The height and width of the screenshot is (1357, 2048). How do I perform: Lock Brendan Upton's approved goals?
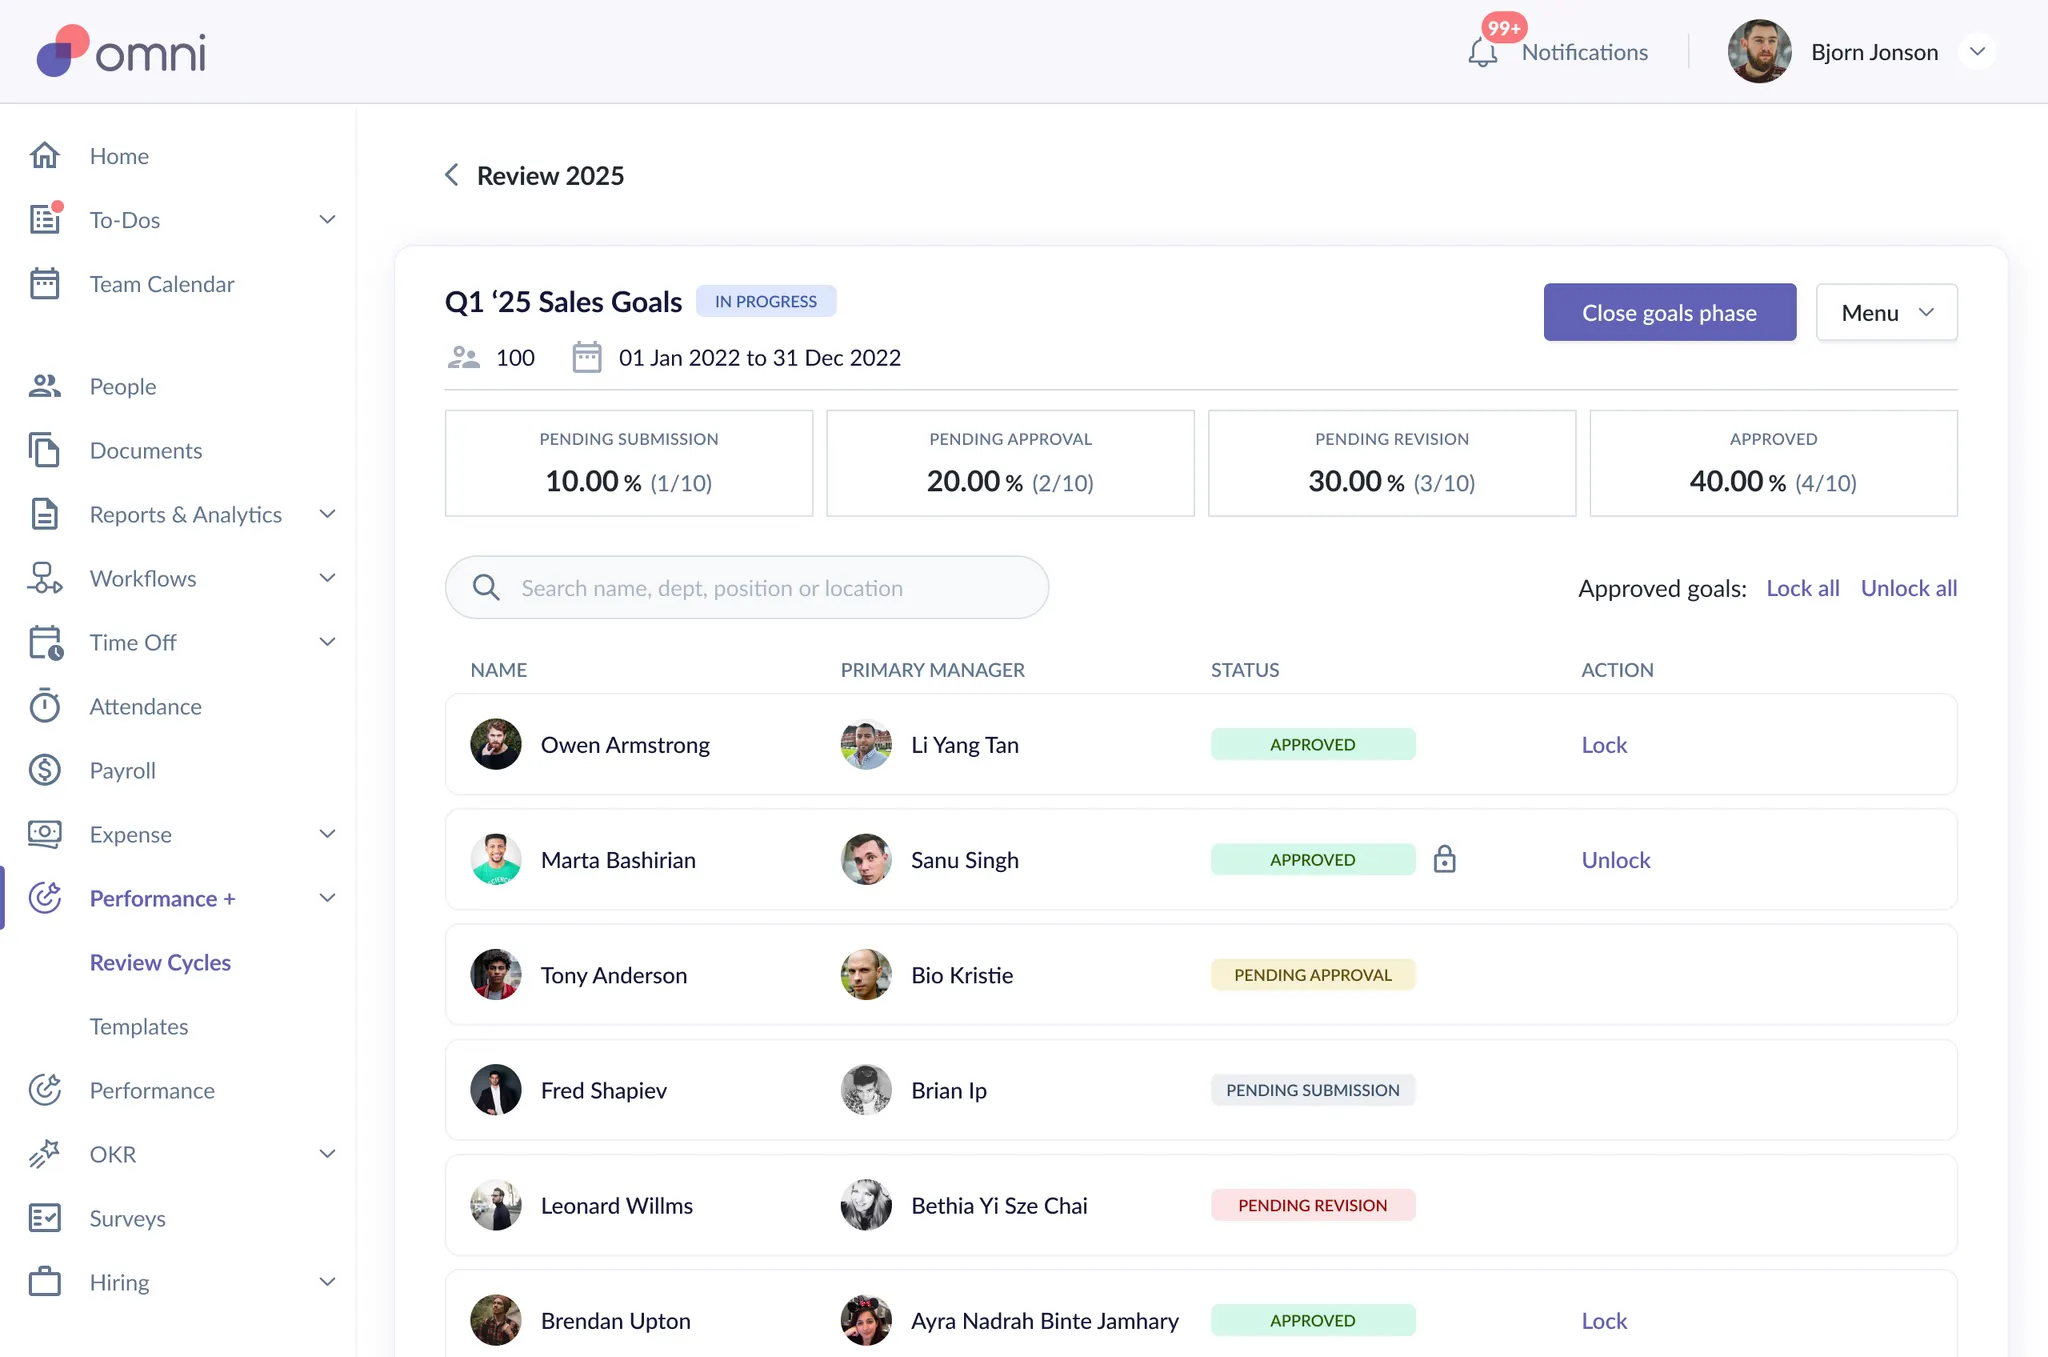pyautogui.click(x=1604, y=1321)
